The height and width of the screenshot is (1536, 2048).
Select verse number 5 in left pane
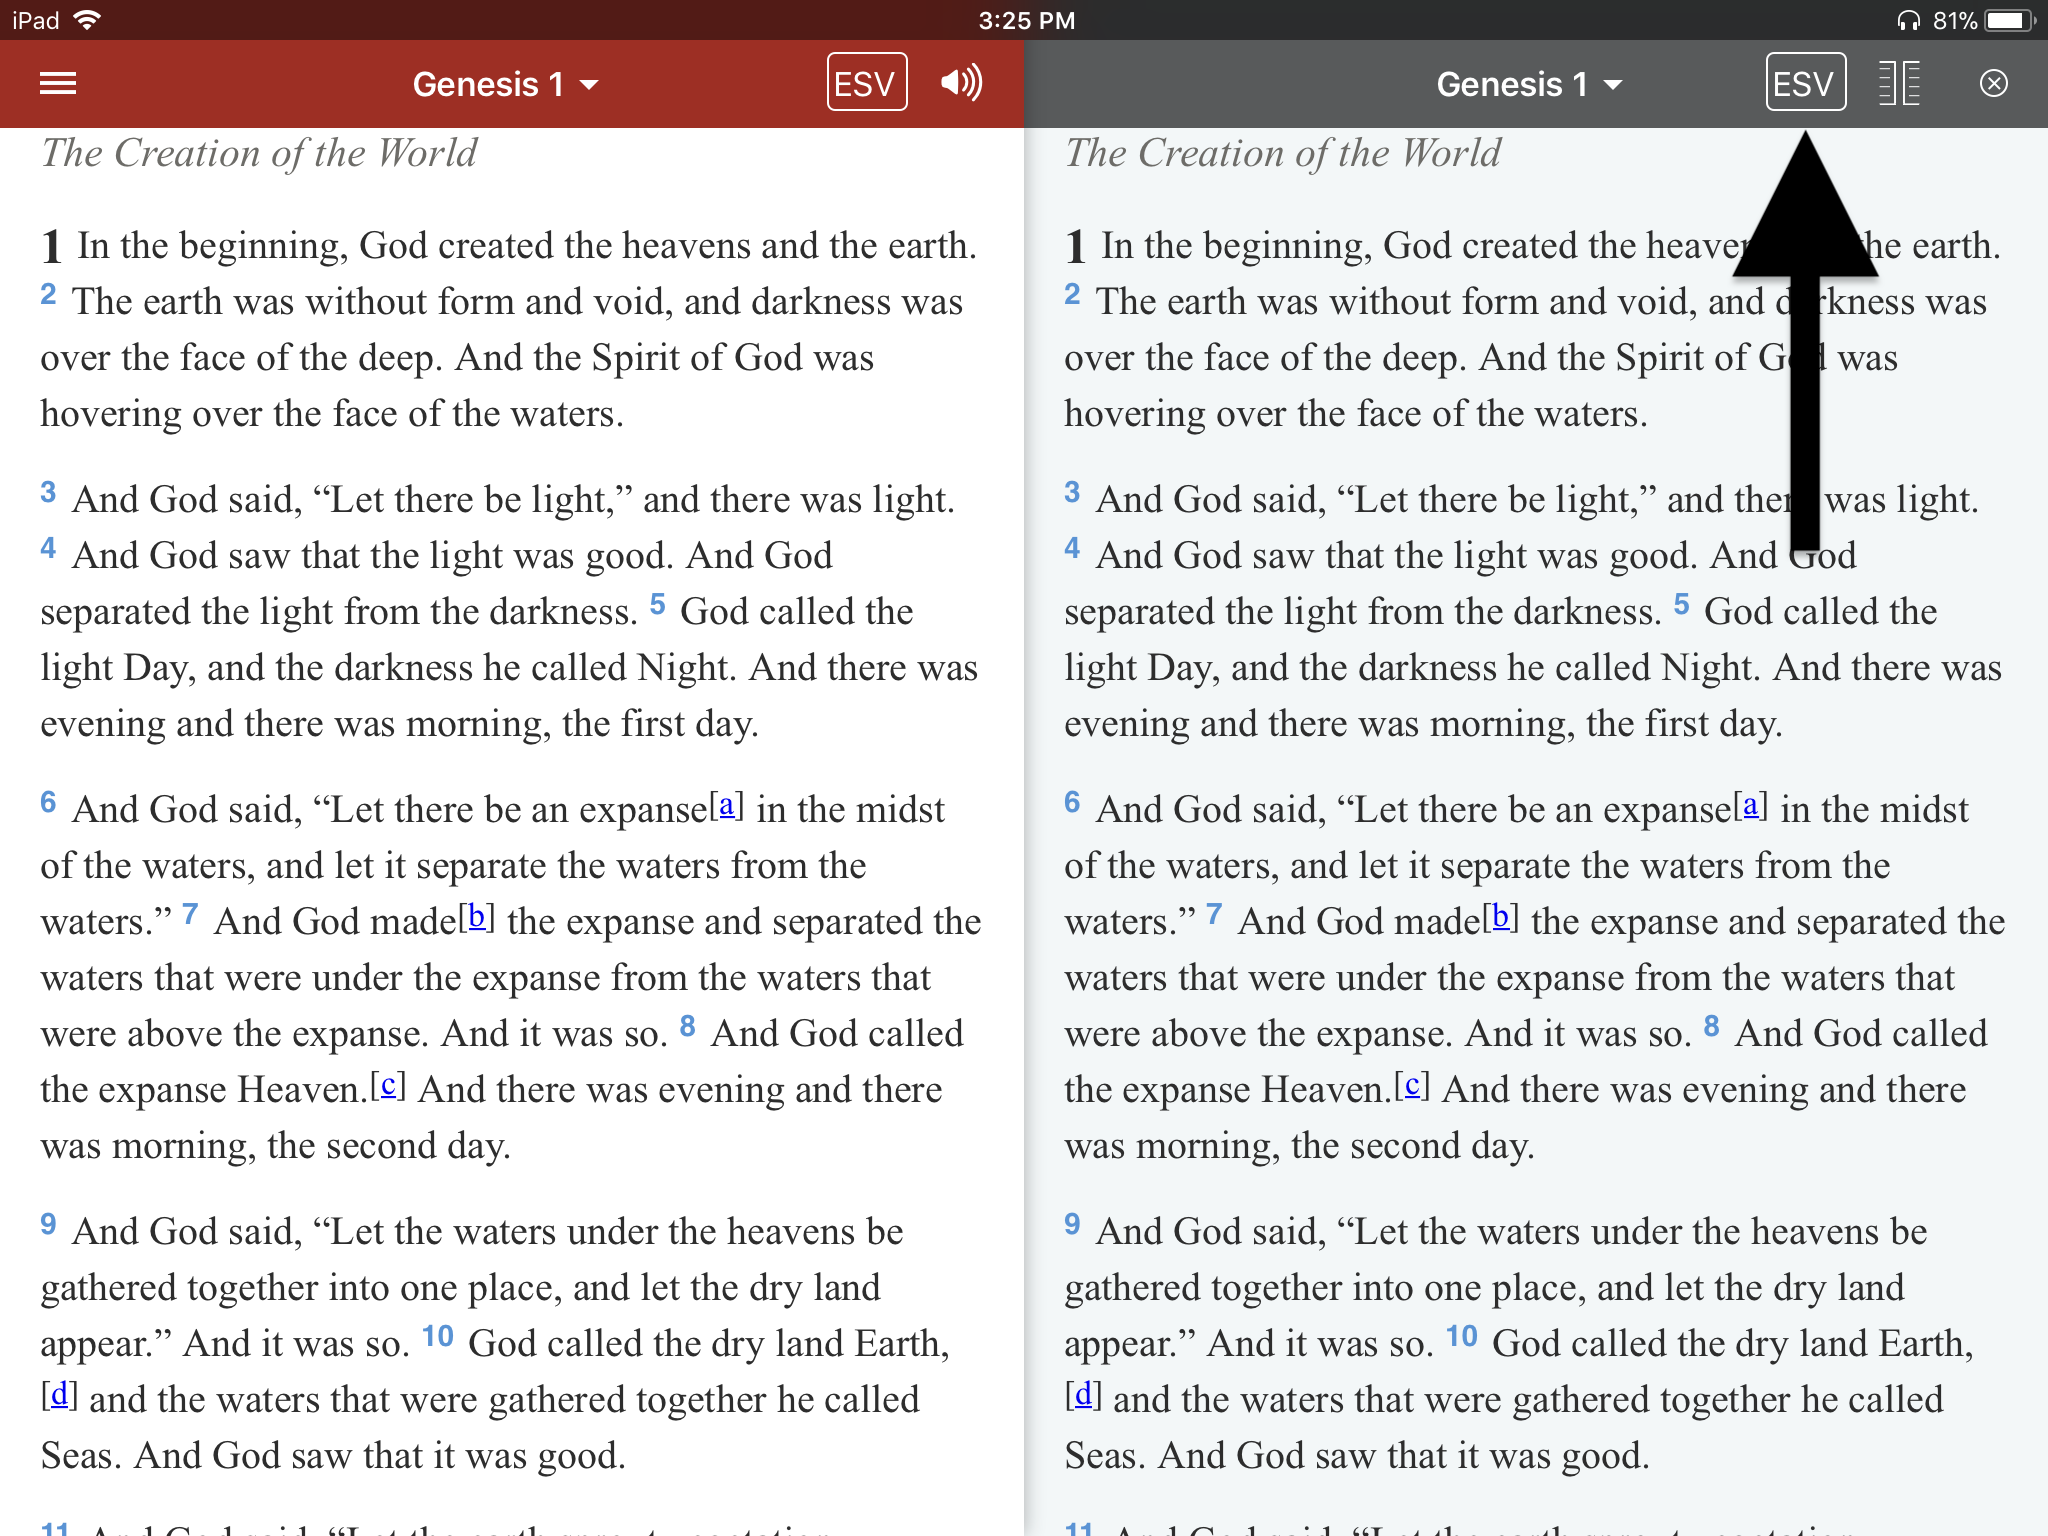click(x=657, y=604)
